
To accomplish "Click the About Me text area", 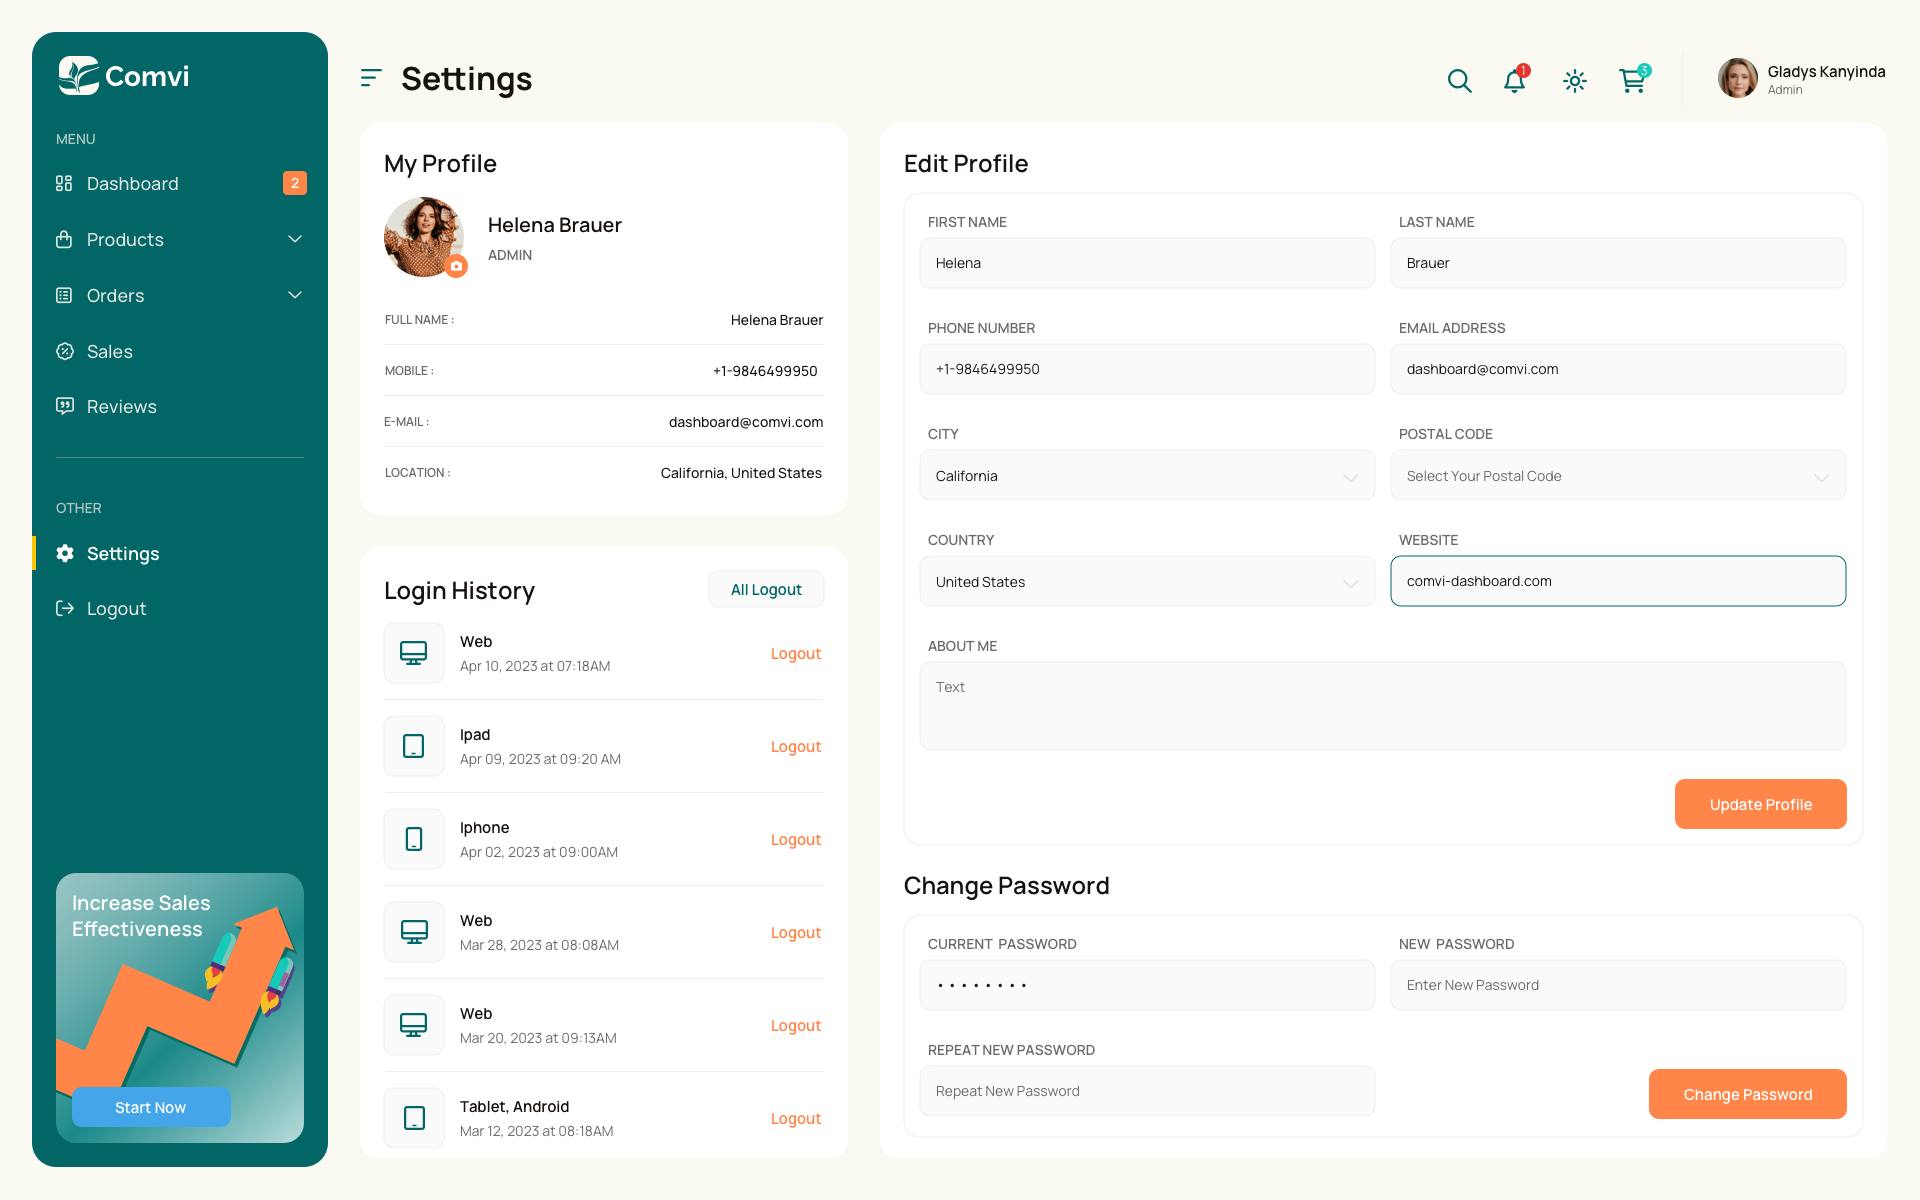I will [1383, 705].
